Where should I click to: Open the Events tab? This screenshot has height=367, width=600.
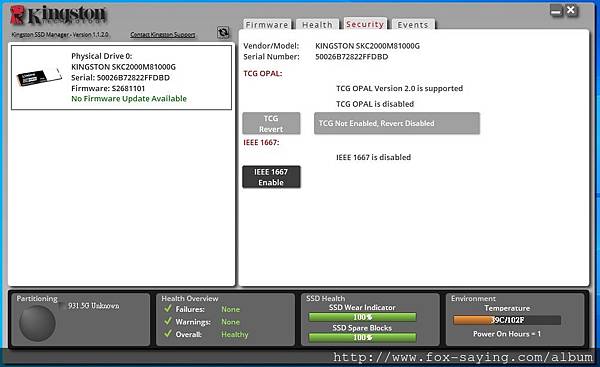413,24
